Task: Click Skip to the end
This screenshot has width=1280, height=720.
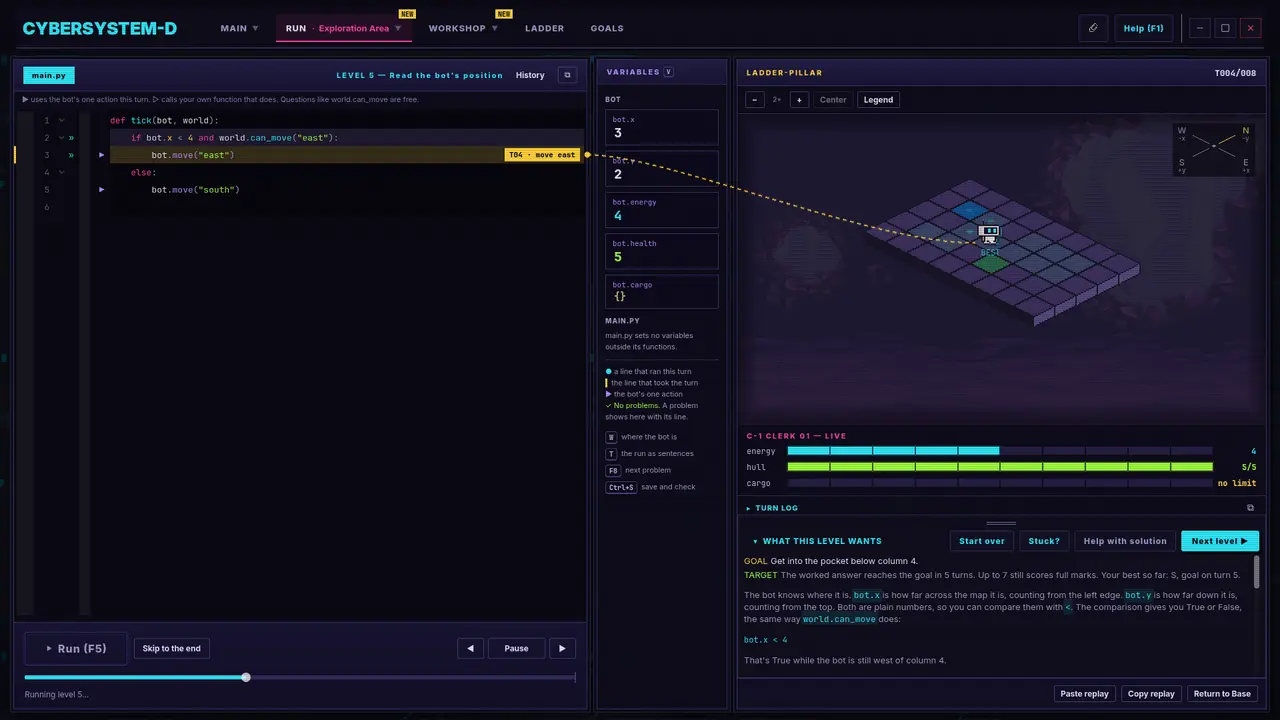Action: (172, 648)
